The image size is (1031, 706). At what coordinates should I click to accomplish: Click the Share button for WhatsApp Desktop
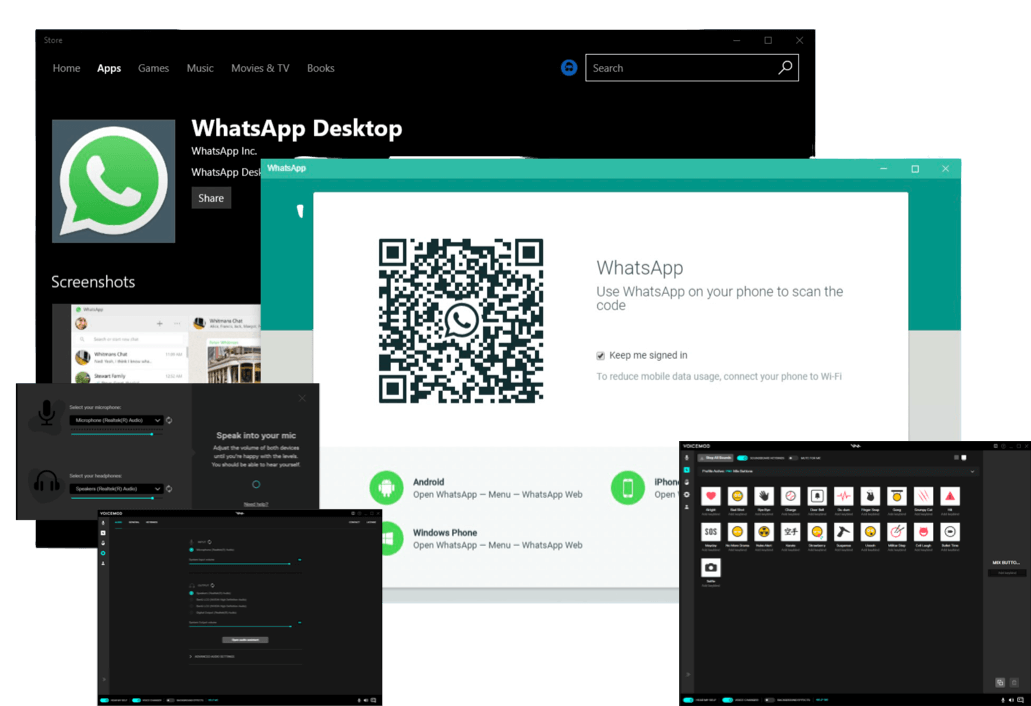click(x=210, y=197)
